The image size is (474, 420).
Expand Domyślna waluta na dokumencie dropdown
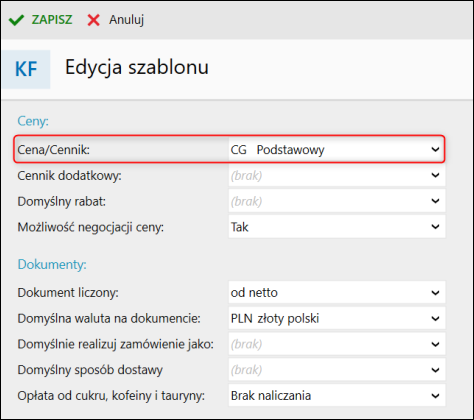435,318
